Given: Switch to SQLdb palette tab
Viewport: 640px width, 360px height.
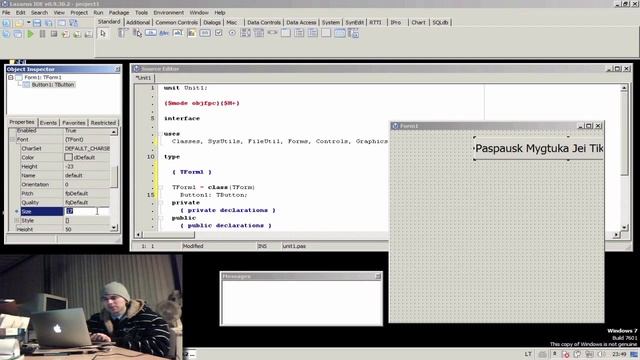Looking at the screenshot, I should click(440, 22).
